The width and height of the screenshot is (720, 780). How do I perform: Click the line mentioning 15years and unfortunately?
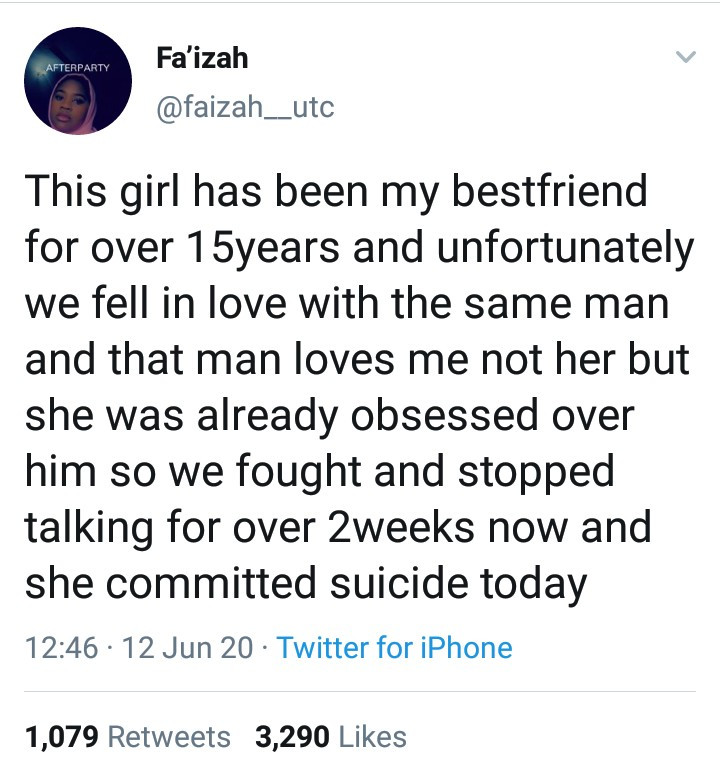(x=359, y=249)
